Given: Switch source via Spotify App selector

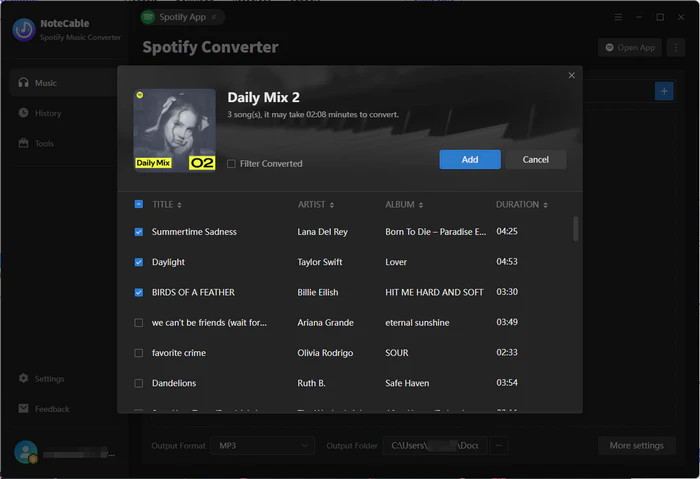Looking at the screenshot, I should click(x=182, y=17).
